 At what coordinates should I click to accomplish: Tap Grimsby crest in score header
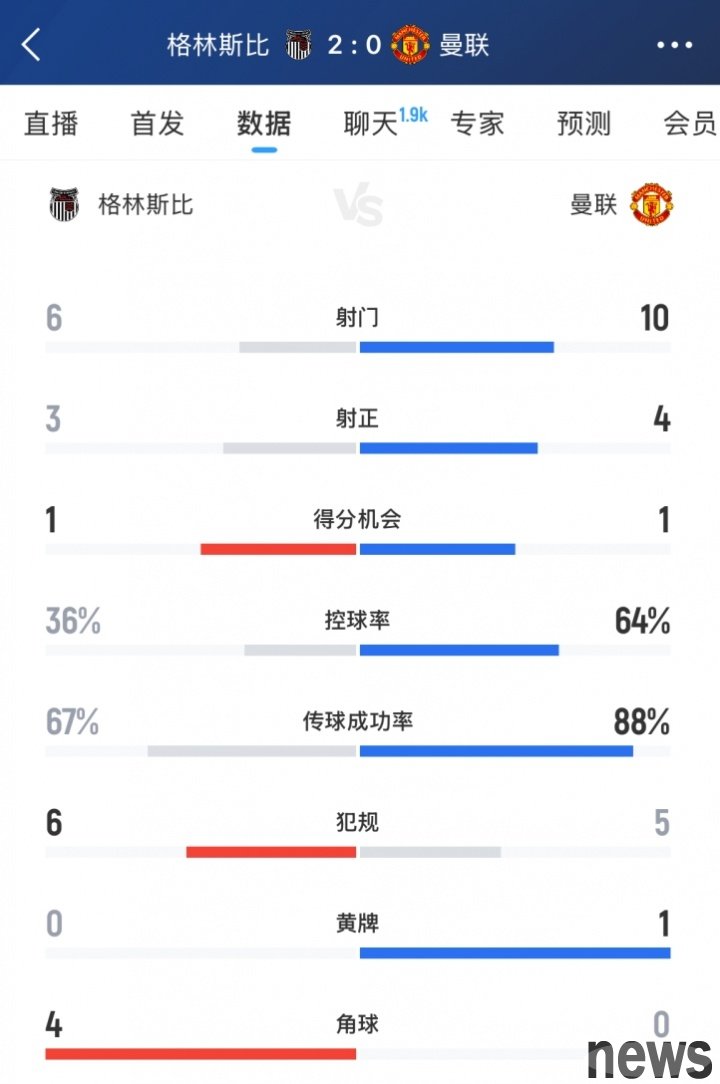pos(299,46)
